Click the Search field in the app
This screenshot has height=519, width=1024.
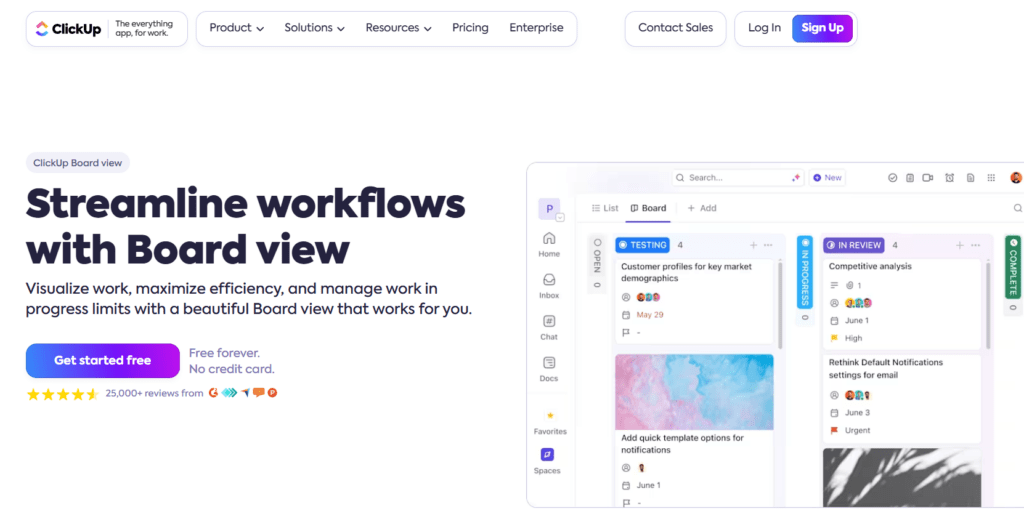(x=736, y=177)
